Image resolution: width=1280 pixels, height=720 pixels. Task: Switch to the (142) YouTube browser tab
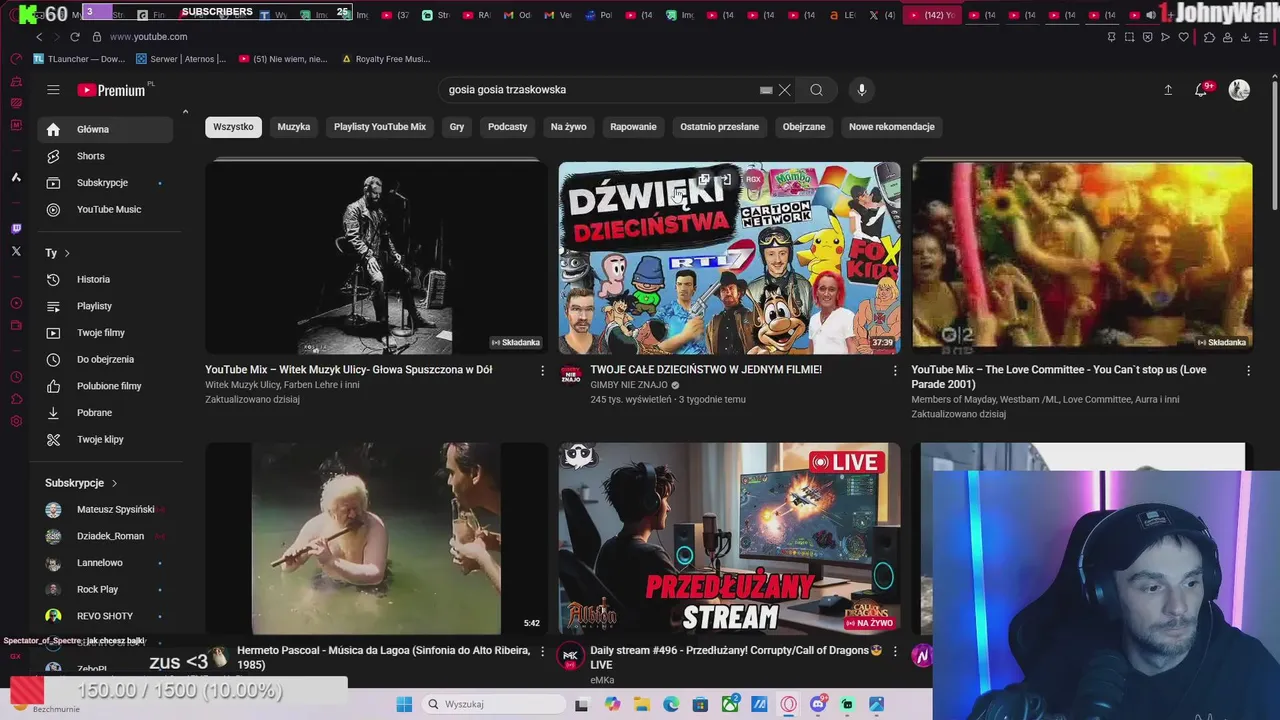point(931,15)
